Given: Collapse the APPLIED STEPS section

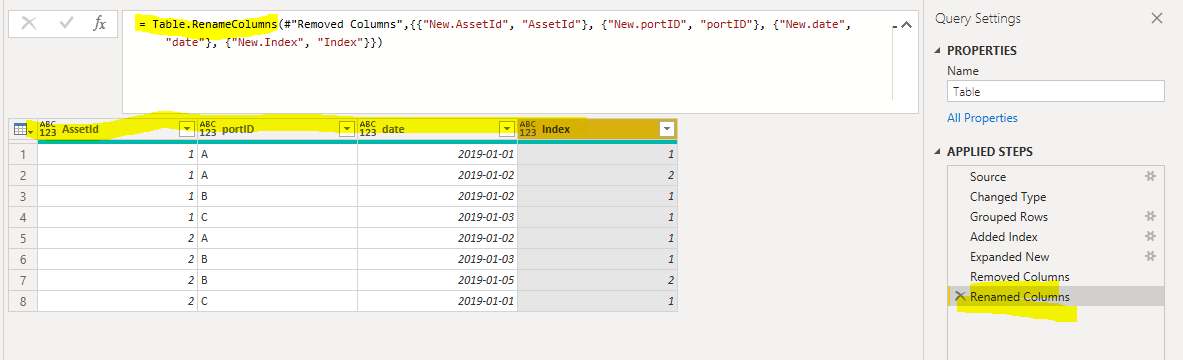Looking at the screenshot, I should click(x=938, y=152).
